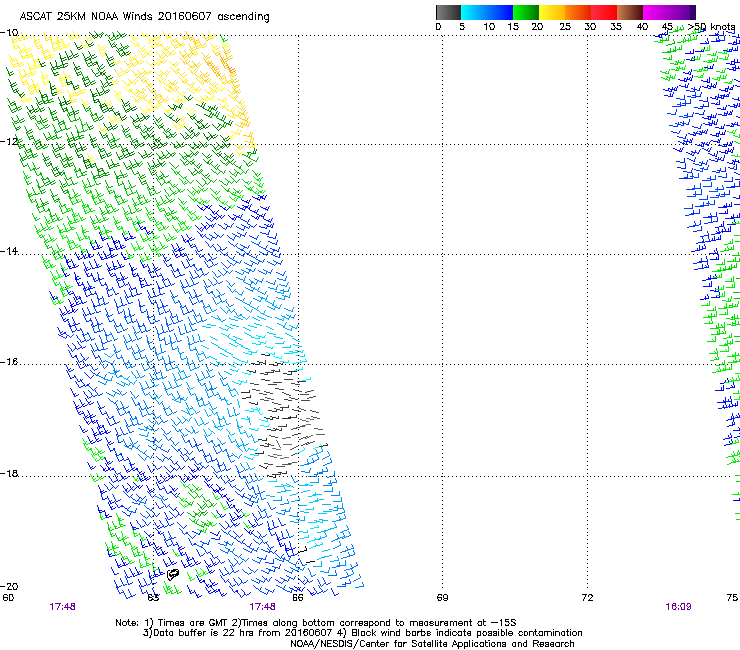Viewport: 740px width, 650px height.
Task: Click the title ASCAT 25KM NOAA Winds 20160607 ascending
Action: click(144, 17)
